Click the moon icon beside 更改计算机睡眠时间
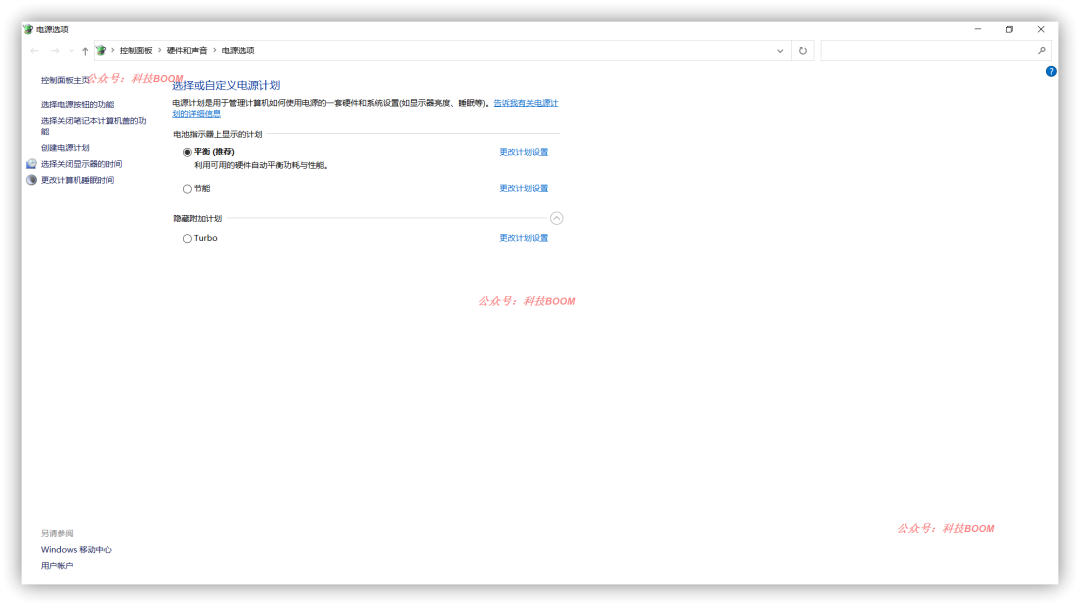This screenshot has width=1080, height=606. pos(31,180)
